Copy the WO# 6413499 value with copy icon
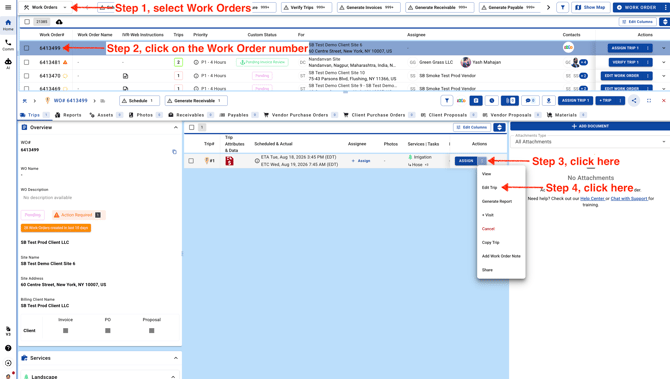Image resolution: width=670 pixels, height=379 pixels. pyautogui.click(x=174, y=152)
